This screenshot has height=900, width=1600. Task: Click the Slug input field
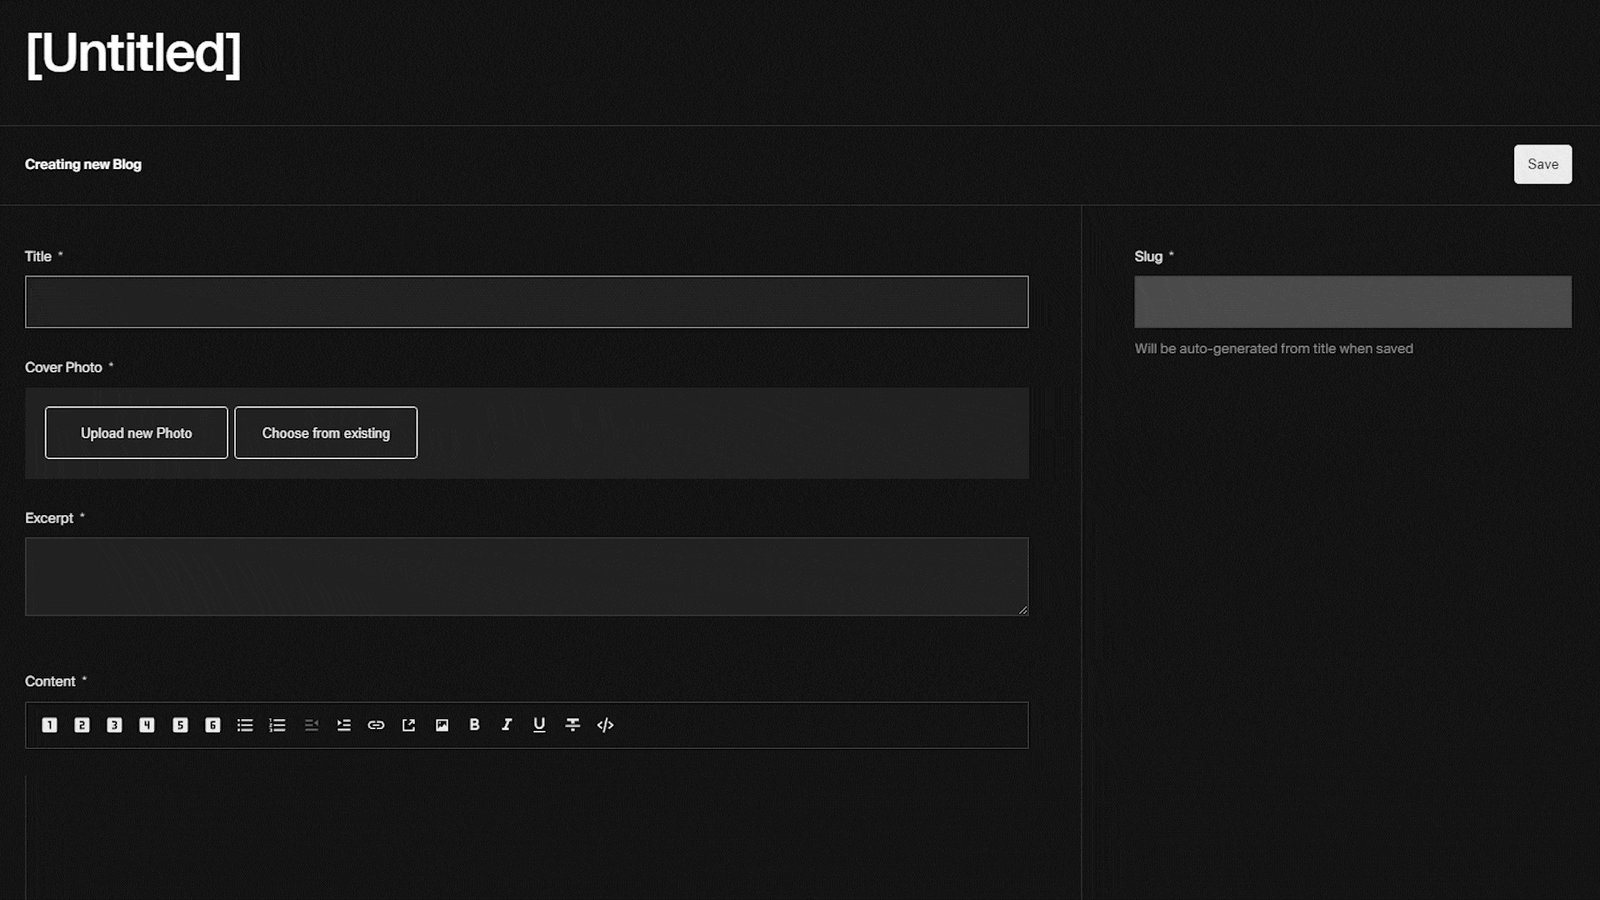coord(1352,301)
